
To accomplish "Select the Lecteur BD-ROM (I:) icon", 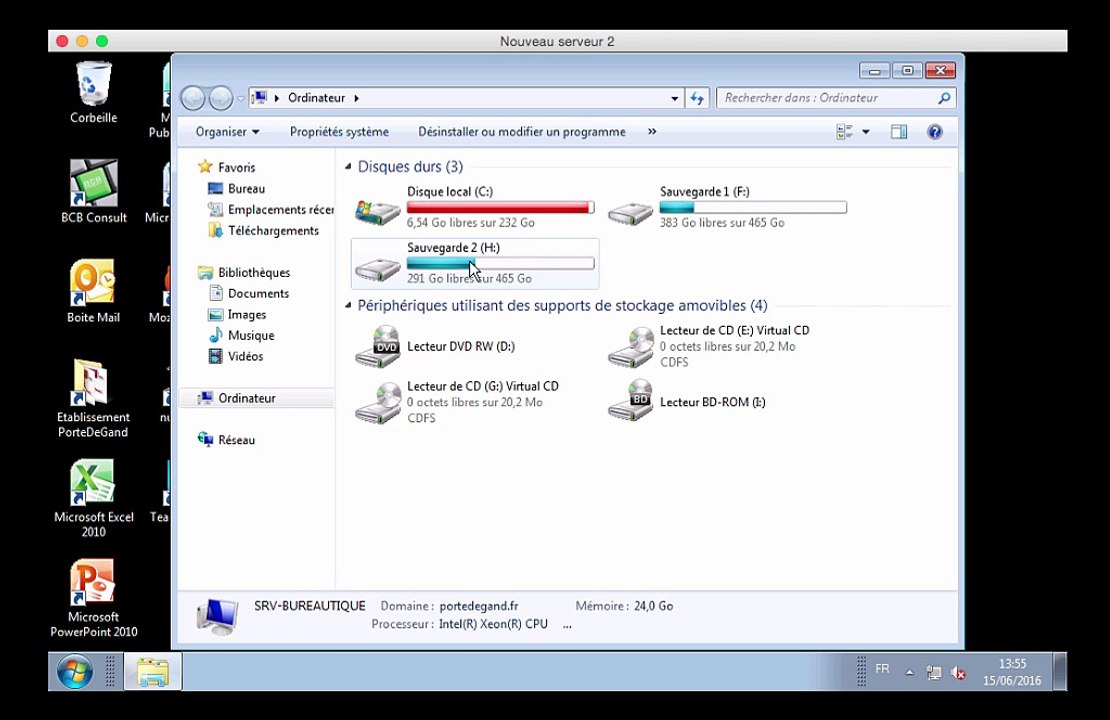I will pyautogui.click(x=630, y=401).
